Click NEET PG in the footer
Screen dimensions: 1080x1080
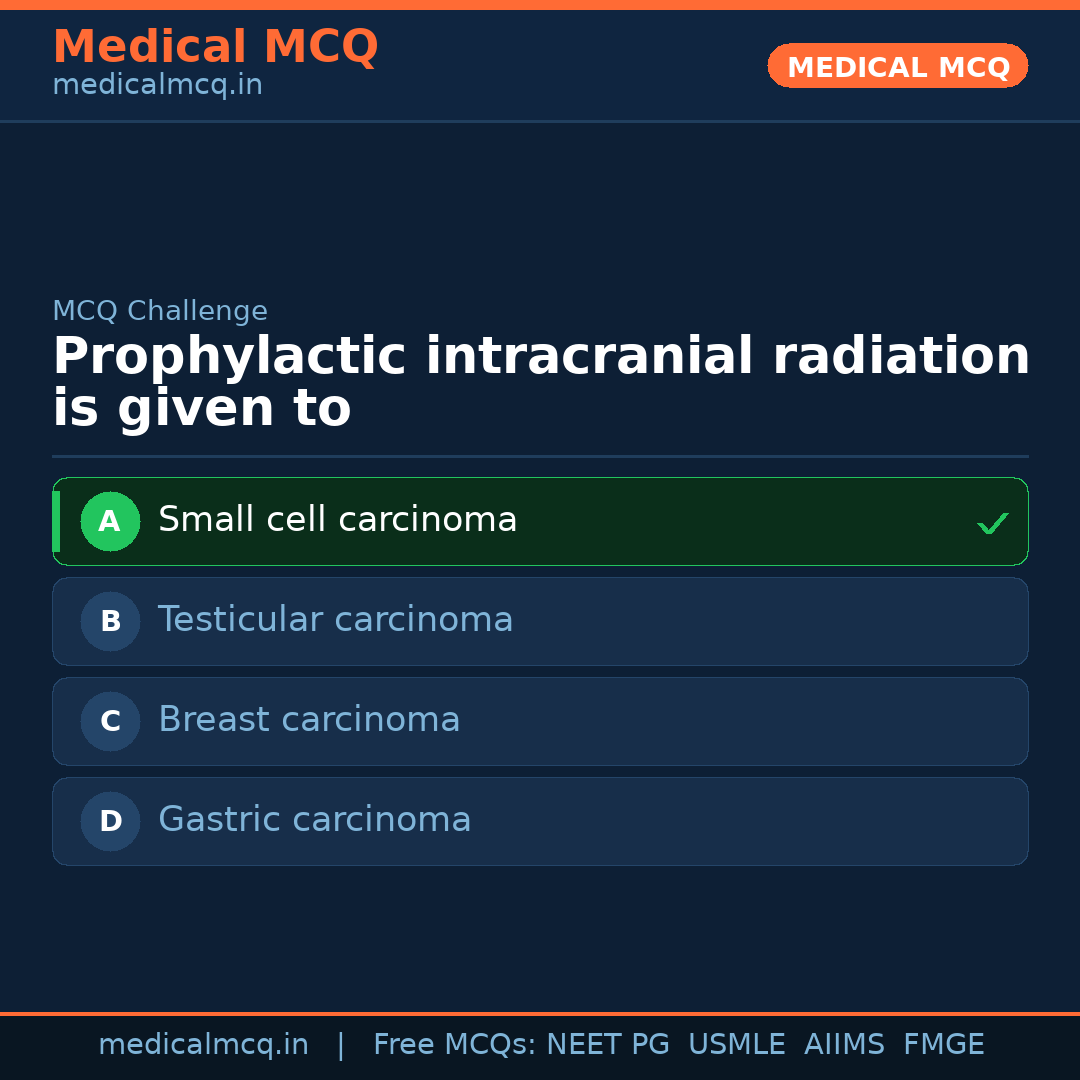[608, 1045]
